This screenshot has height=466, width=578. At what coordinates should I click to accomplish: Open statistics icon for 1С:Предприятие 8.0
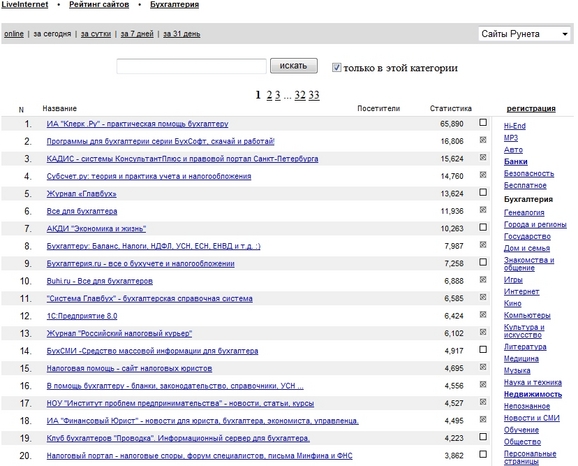[483, 314]
